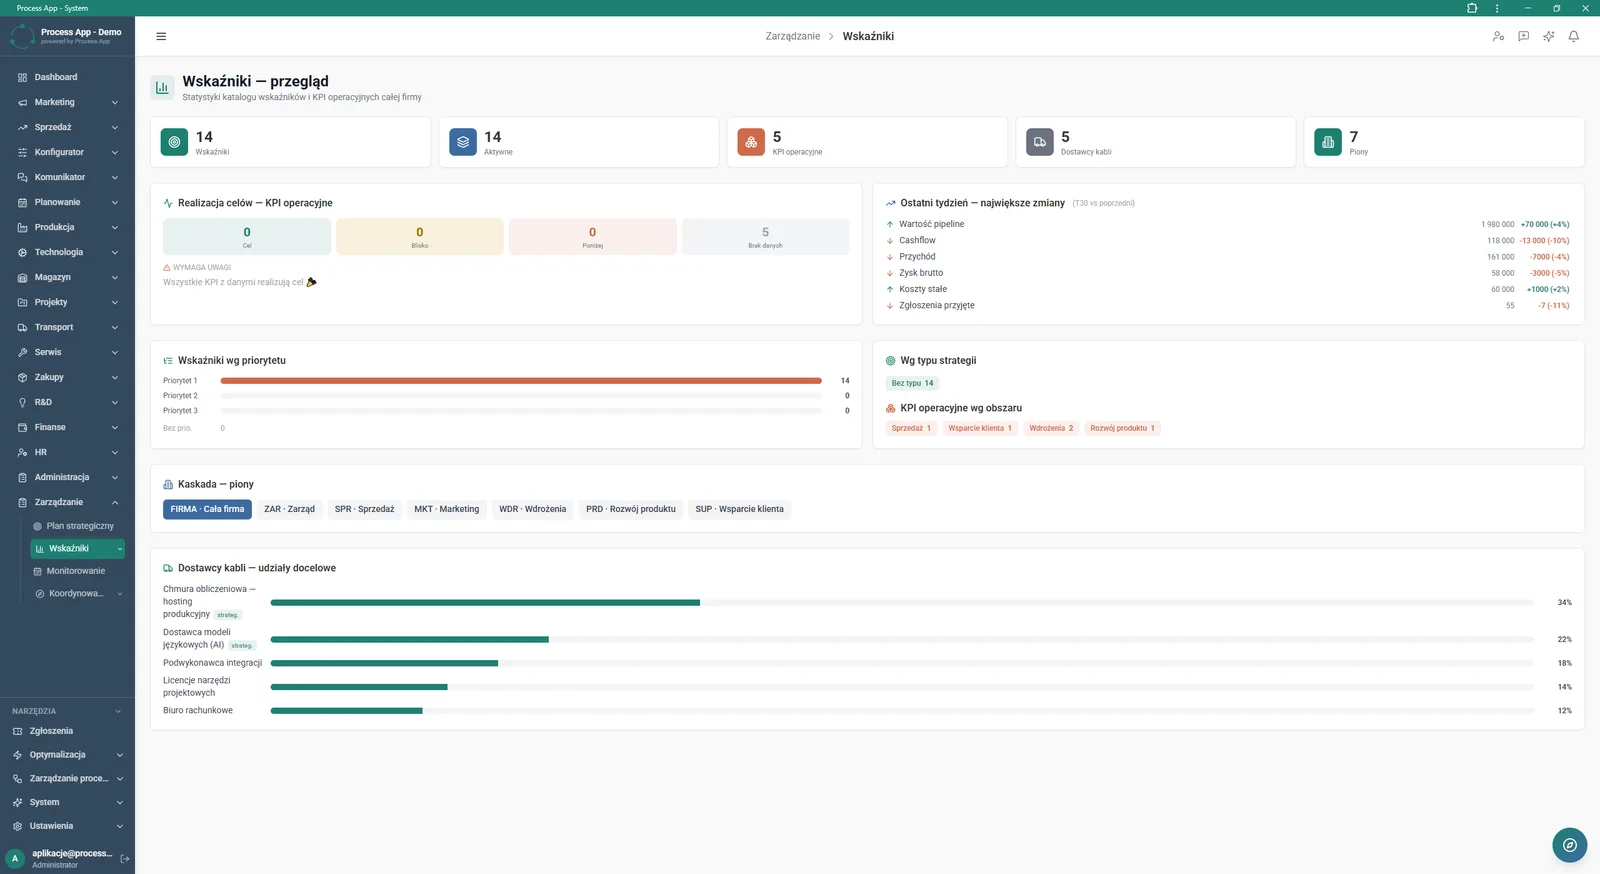The width and height of the screenshot is (1600, 874).
Task: Select the FIRMA · Cała firma tab
Action: (207, 509)
